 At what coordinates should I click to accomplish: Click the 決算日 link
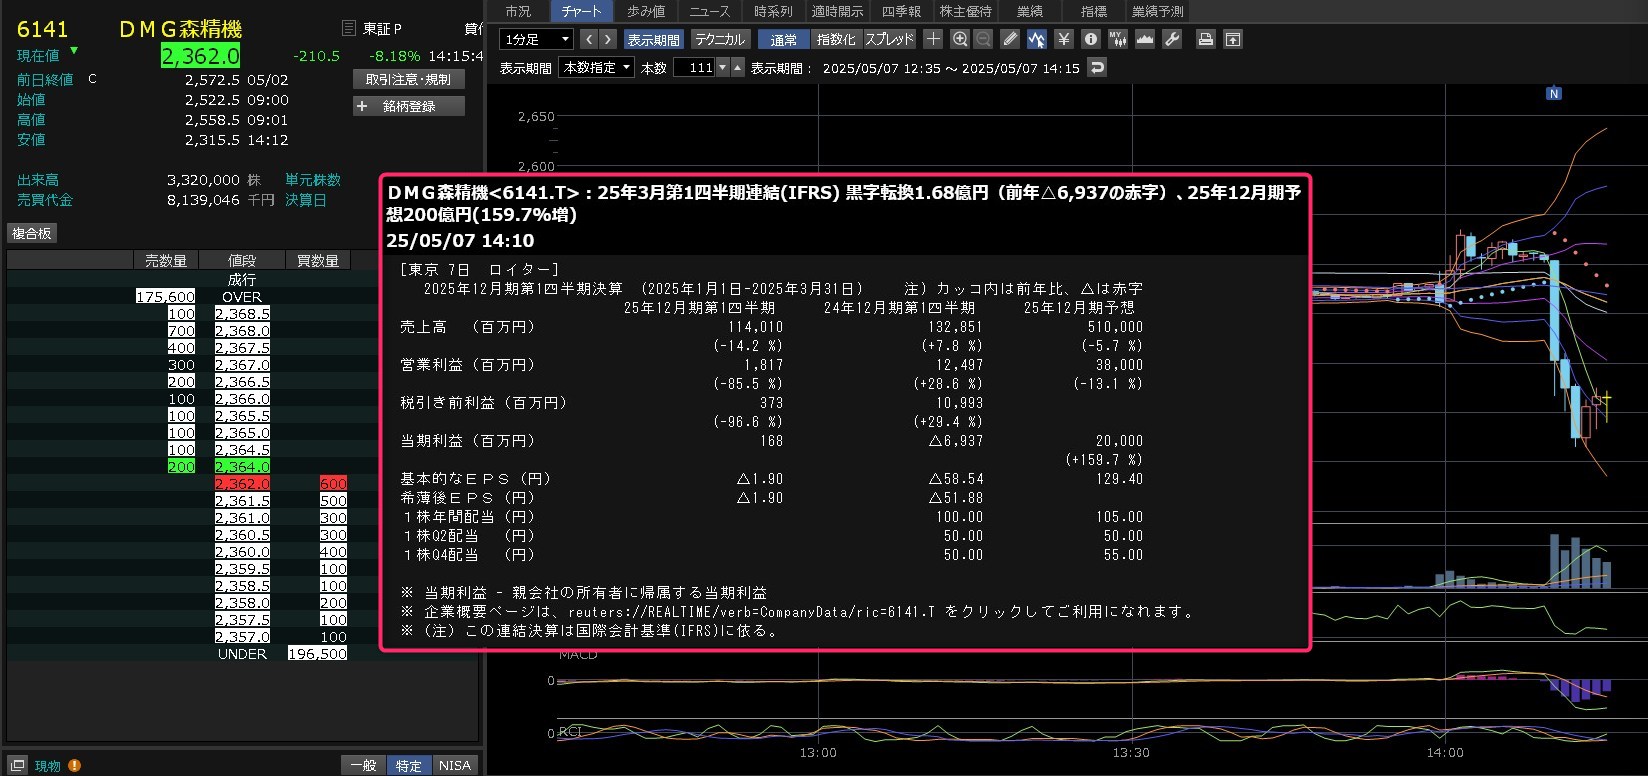pos(306,200)
